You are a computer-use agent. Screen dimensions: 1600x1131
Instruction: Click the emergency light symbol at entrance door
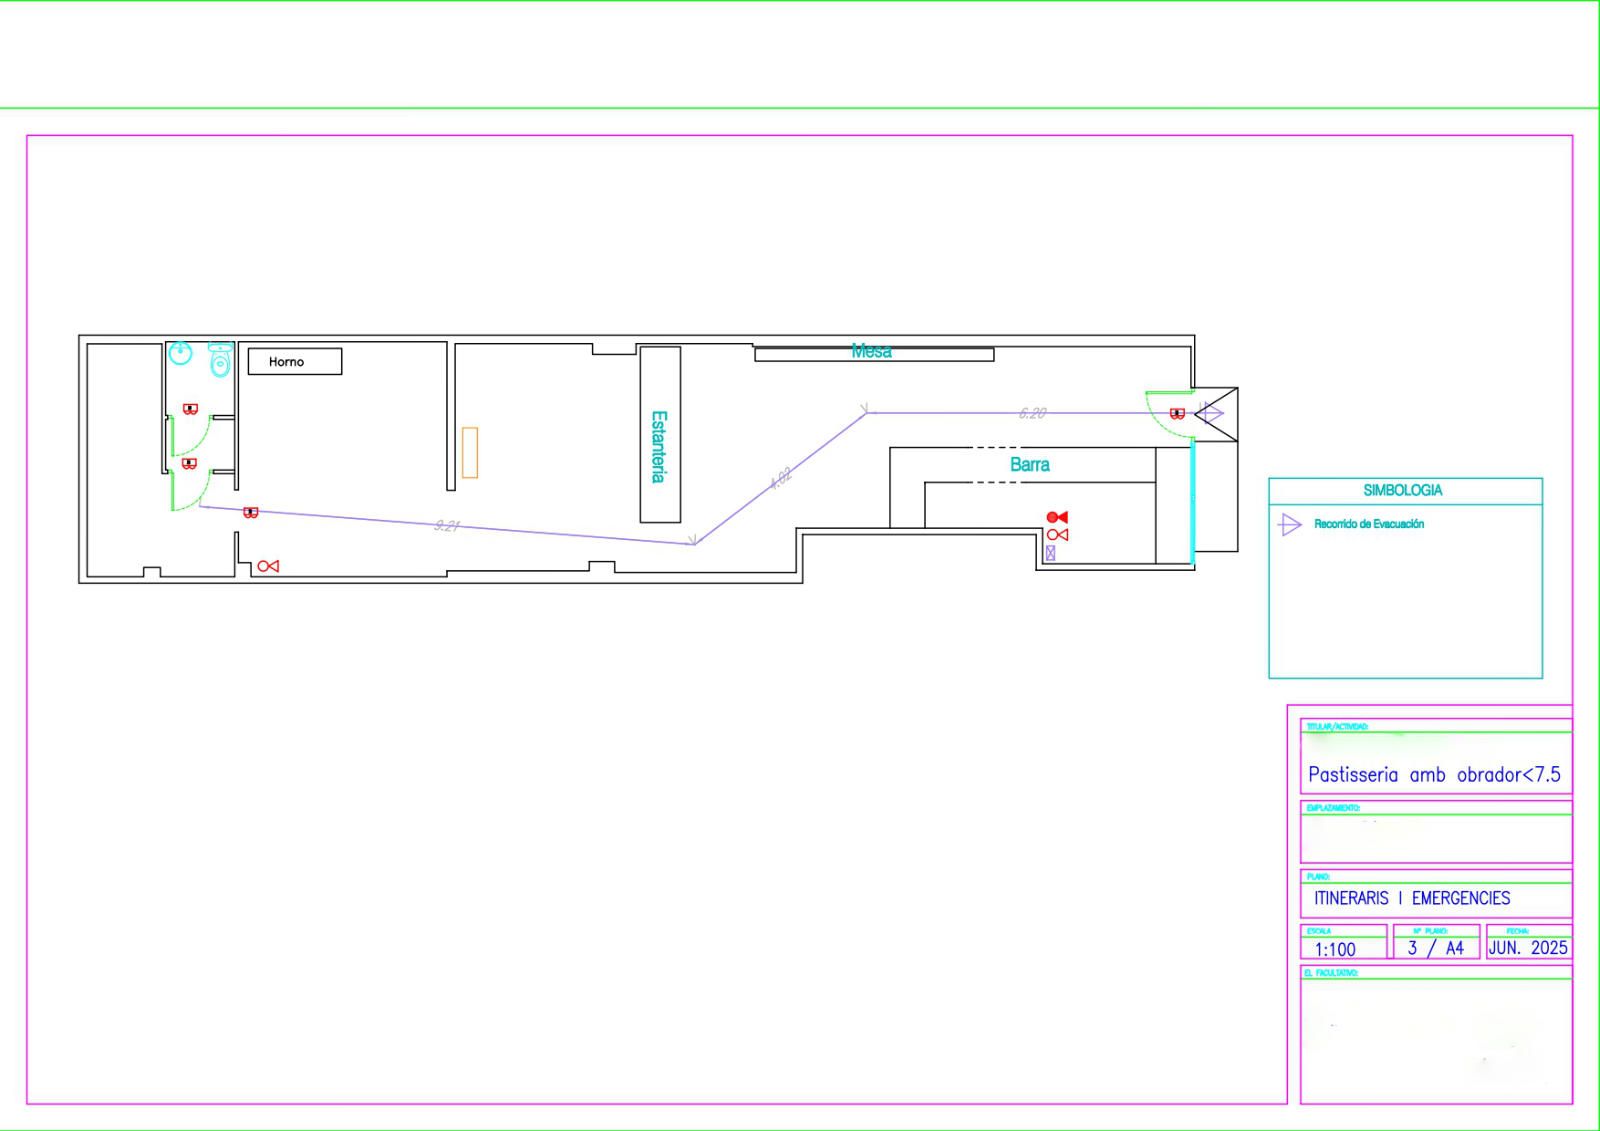pyautogui.click(x=1177, y=413)
